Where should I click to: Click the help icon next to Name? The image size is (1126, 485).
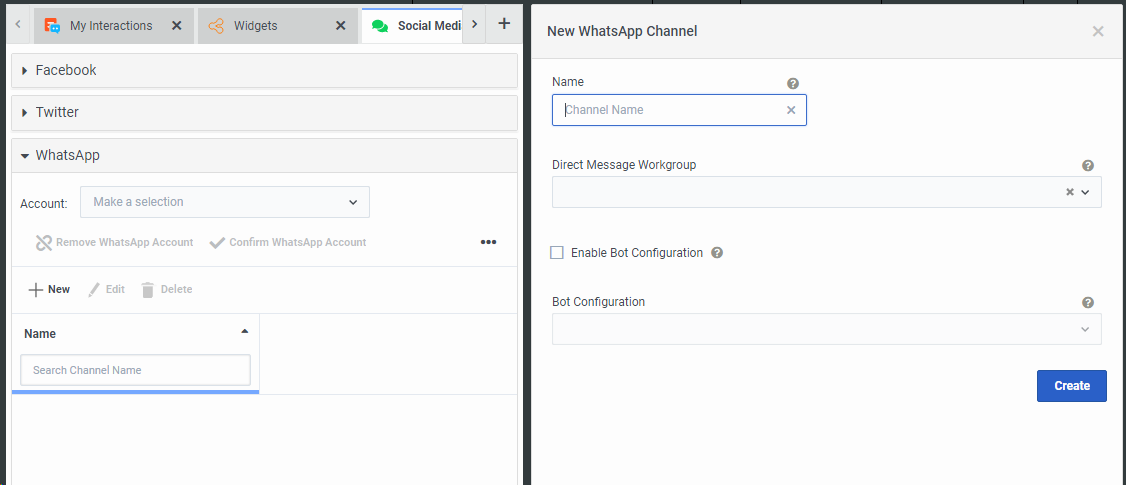(x=793, y=84)
